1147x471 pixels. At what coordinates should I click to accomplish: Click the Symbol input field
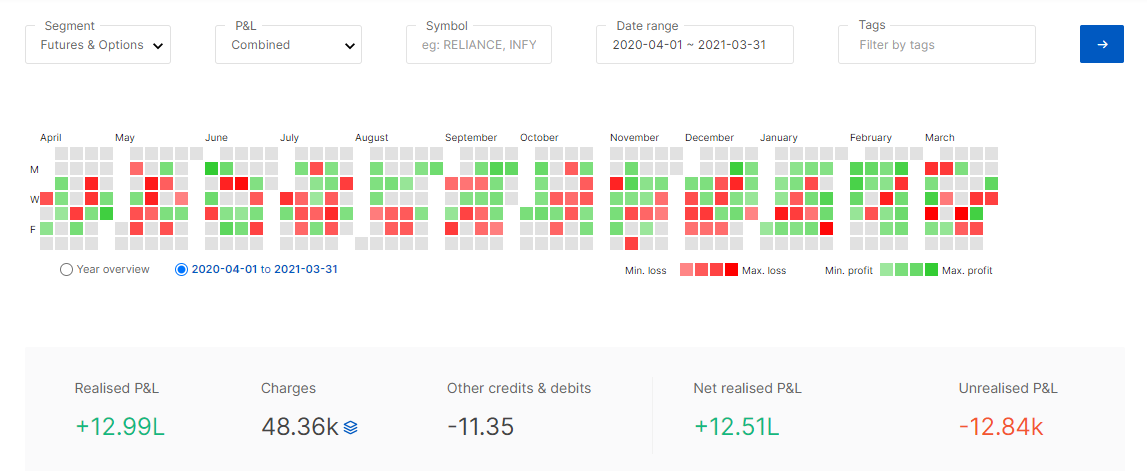478,45
